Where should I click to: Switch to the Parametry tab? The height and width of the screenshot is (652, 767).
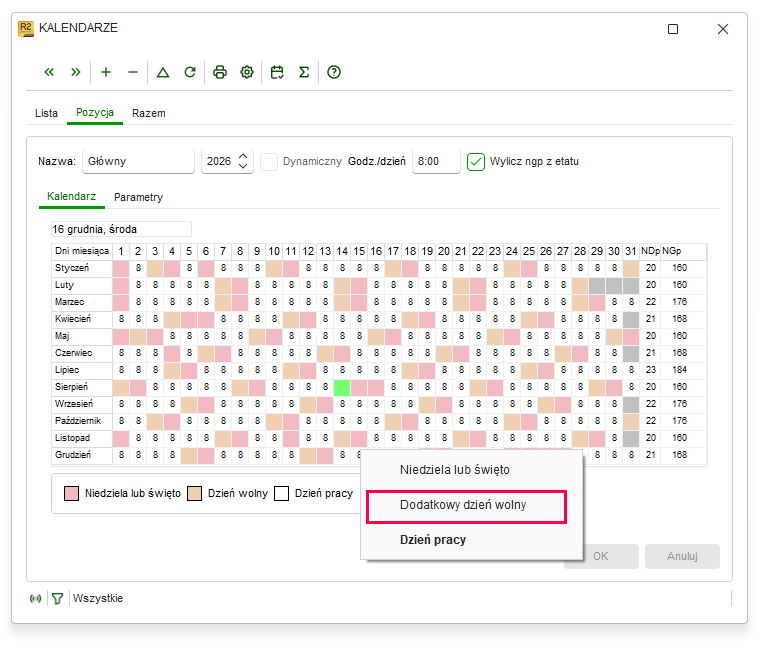(138, 197)
